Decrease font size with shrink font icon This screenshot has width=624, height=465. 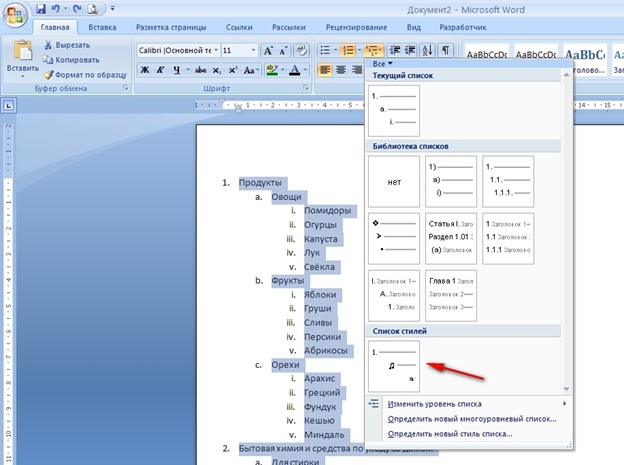283,51
